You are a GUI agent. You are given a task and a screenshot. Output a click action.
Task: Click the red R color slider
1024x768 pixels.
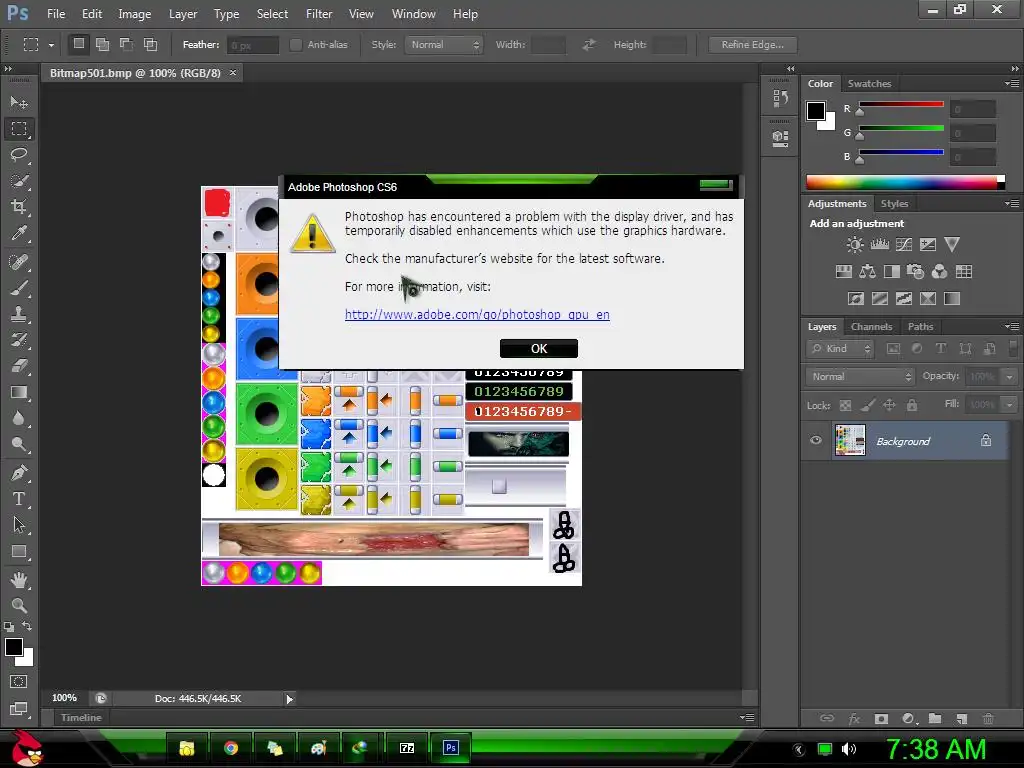[901, 104]
